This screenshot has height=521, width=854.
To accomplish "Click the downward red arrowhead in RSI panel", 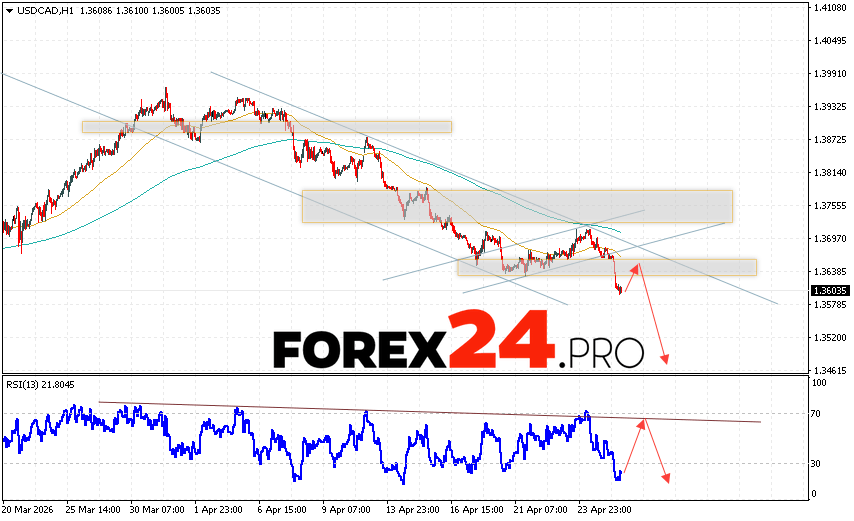I will [x=665, y=479].
